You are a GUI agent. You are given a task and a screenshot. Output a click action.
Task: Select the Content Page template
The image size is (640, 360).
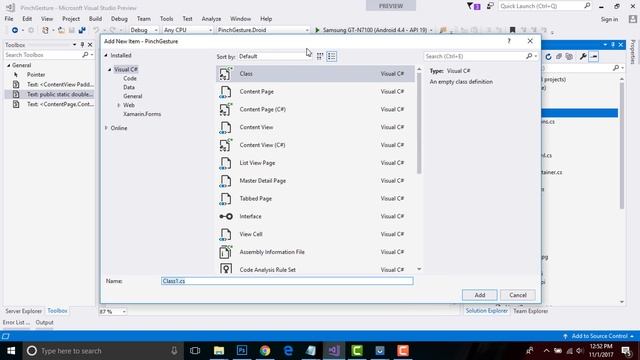pos(315,92)
